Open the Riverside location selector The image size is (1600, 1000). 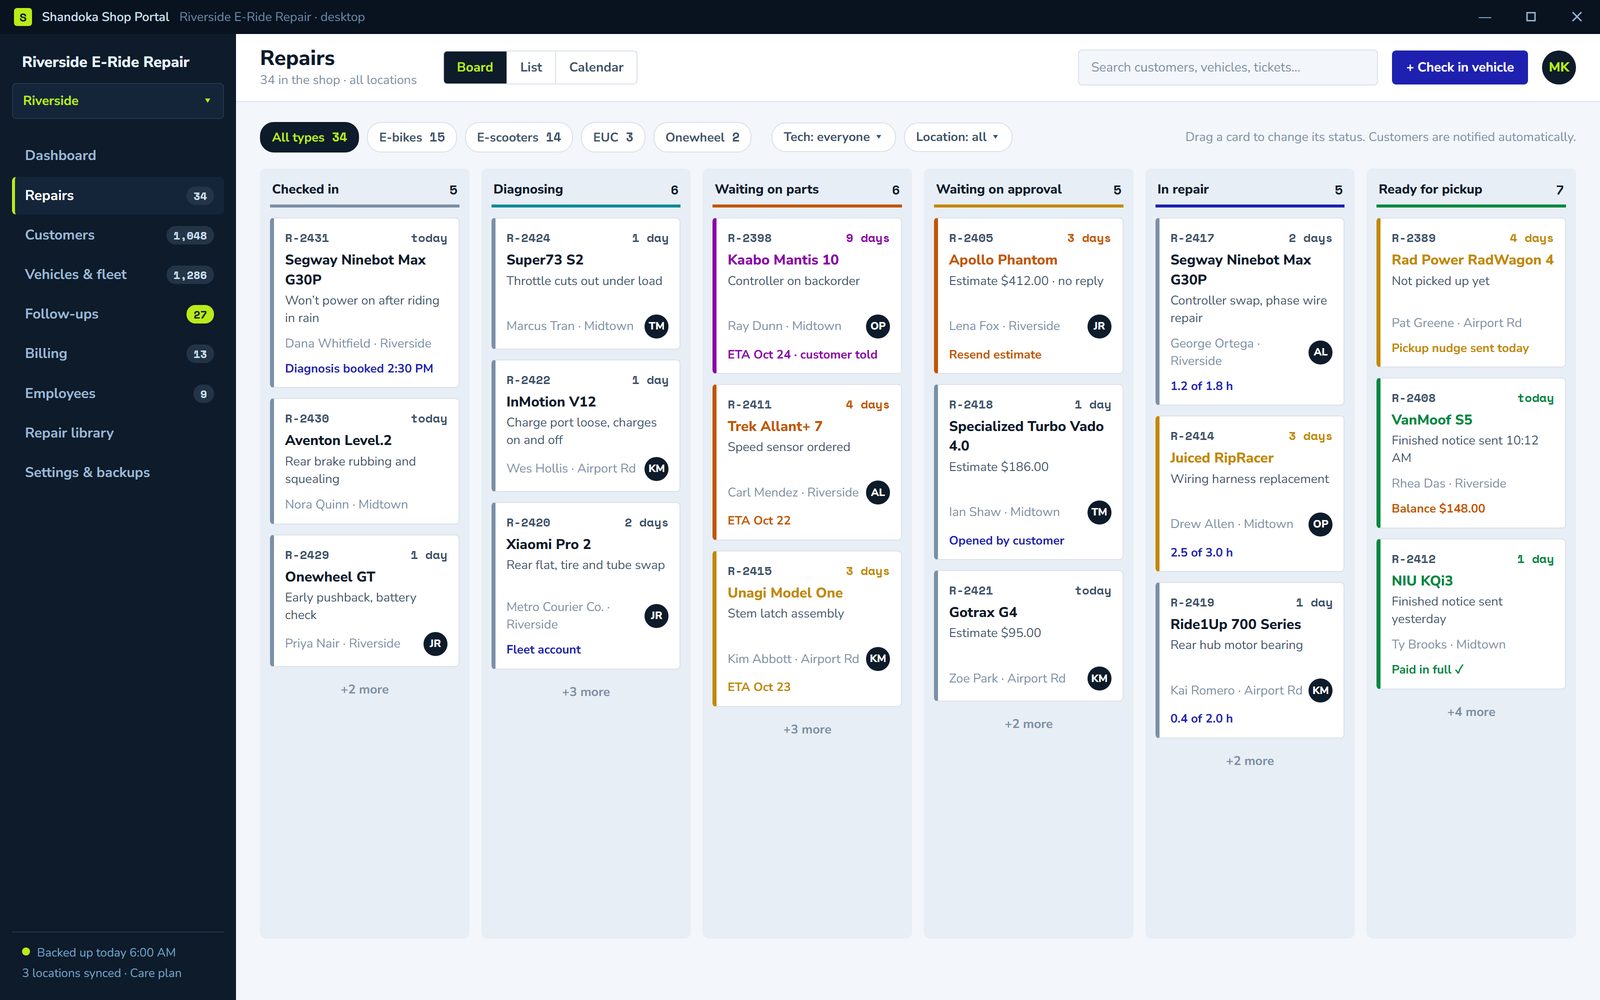(117, 101)
